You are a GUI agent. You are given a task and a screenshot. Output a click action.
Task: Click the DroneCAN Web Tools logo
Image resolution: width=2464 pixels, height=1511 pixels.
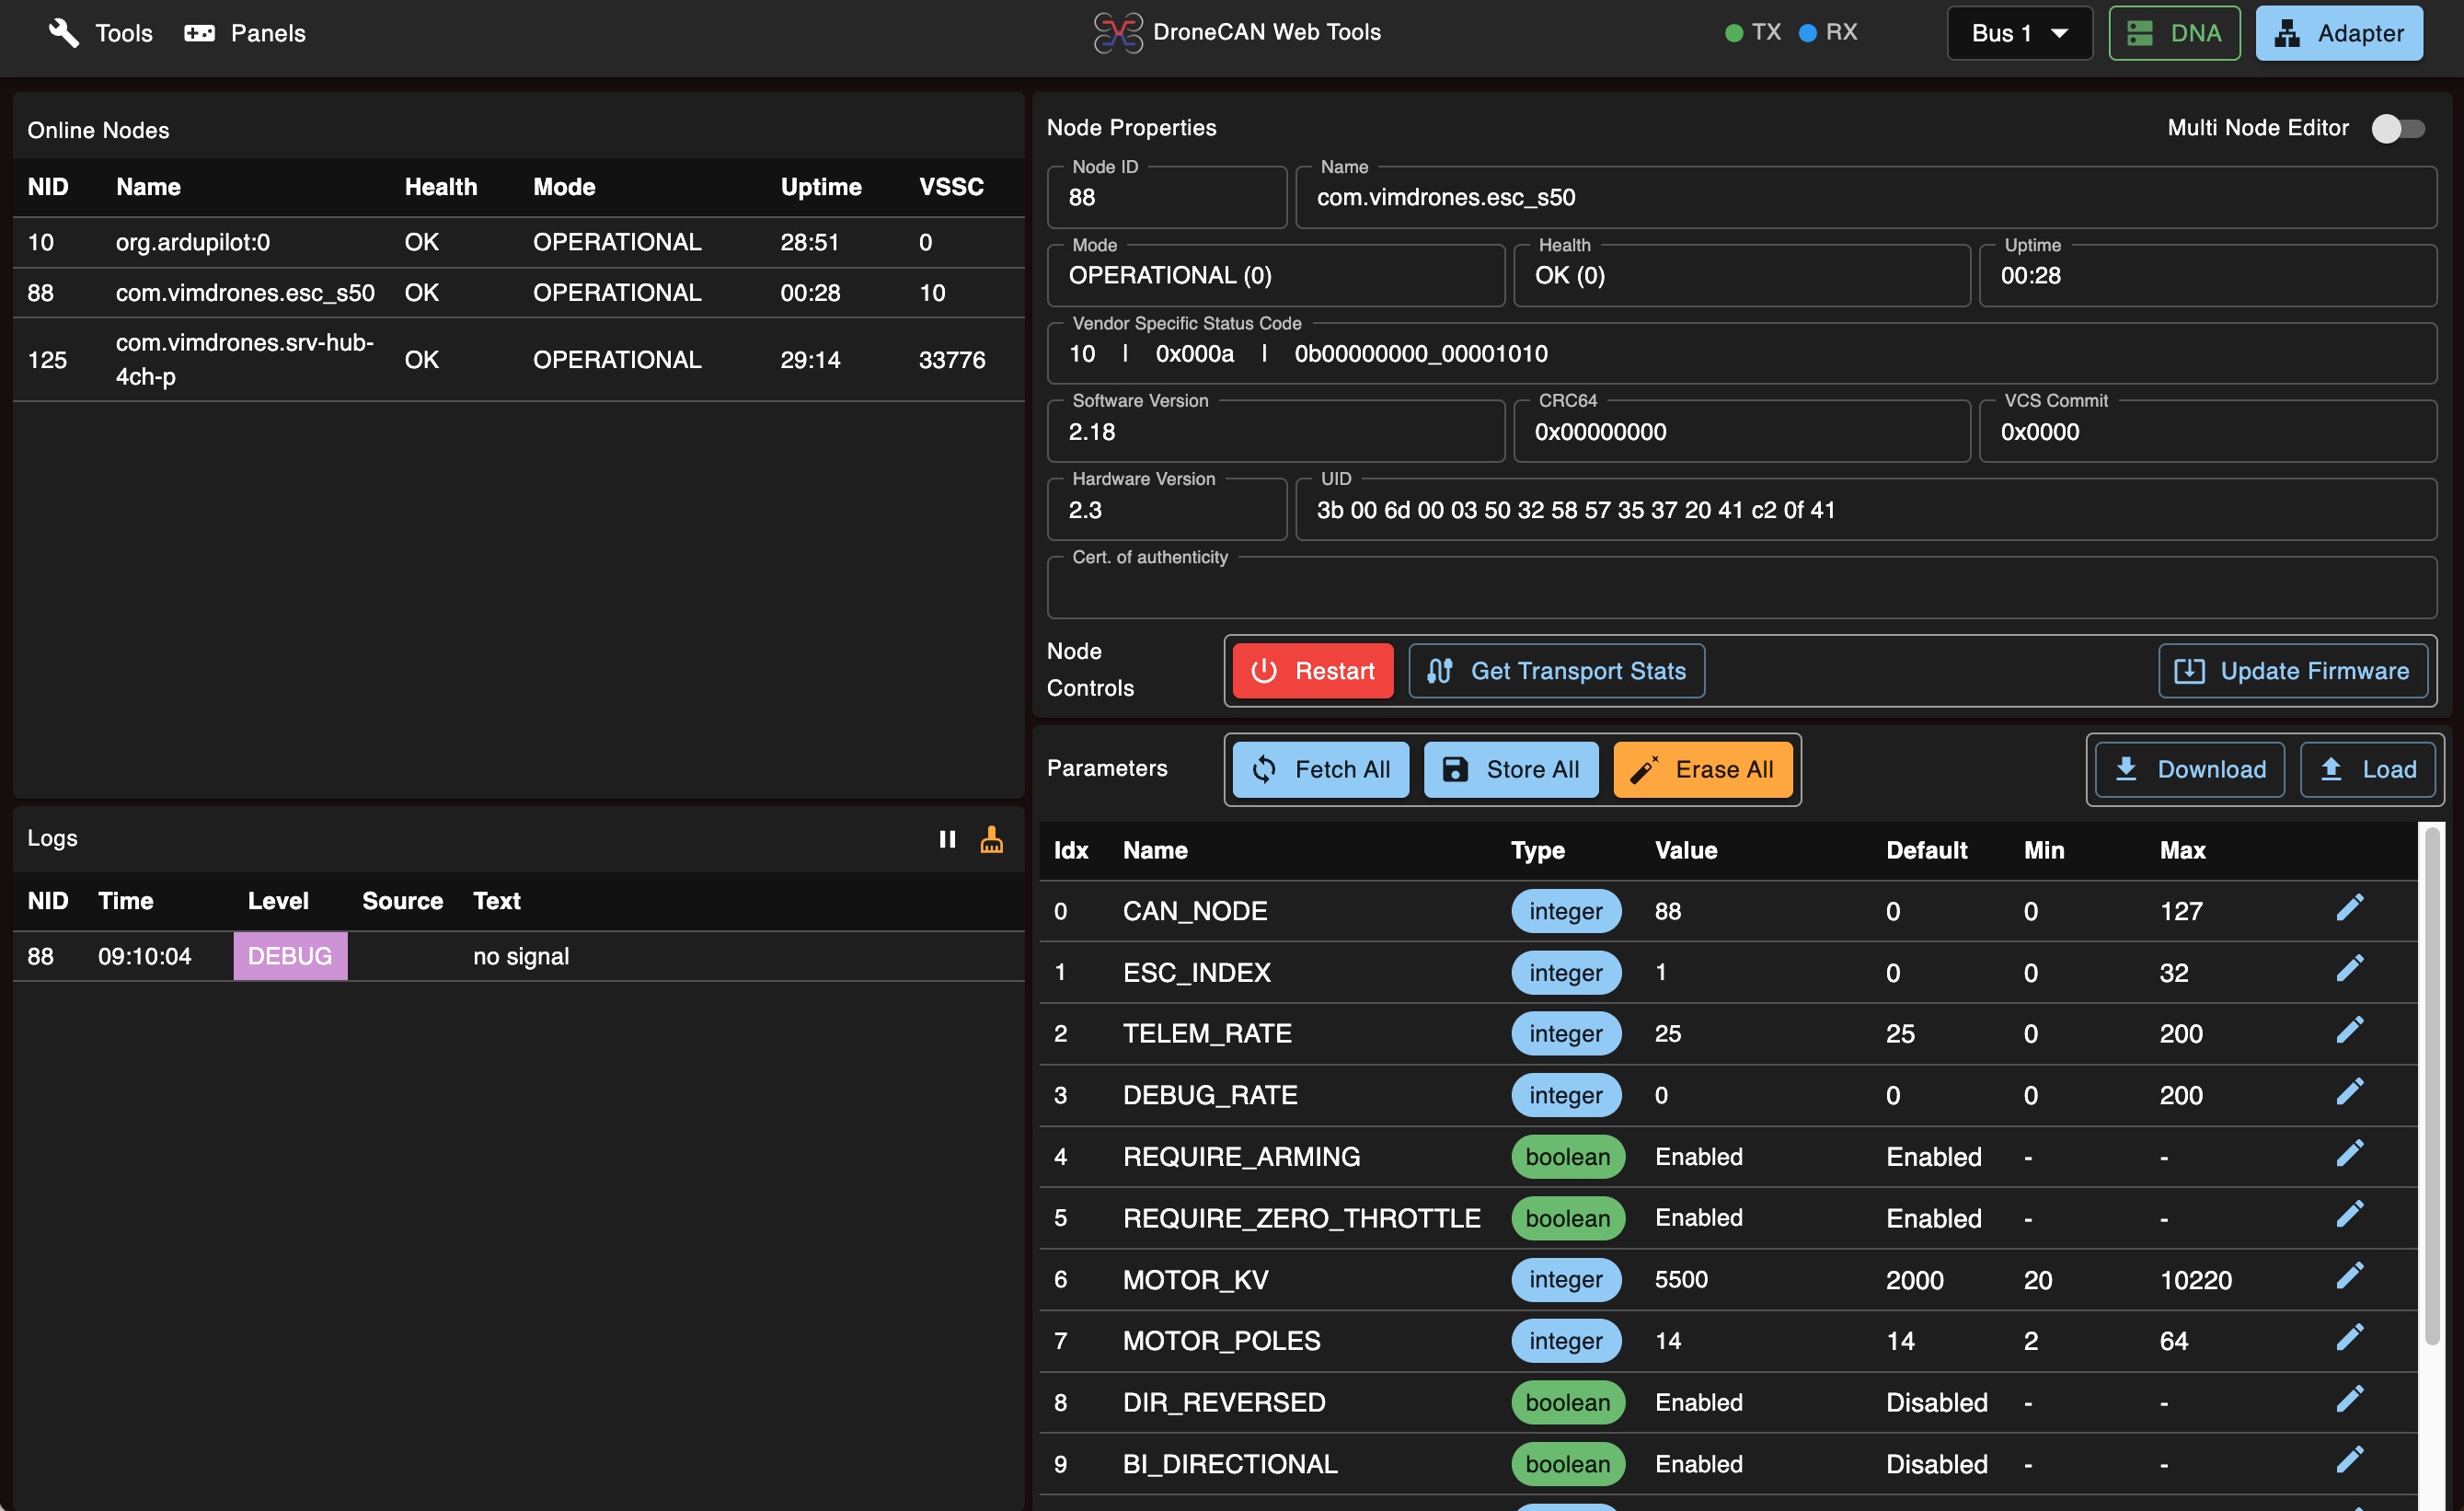1117,32
